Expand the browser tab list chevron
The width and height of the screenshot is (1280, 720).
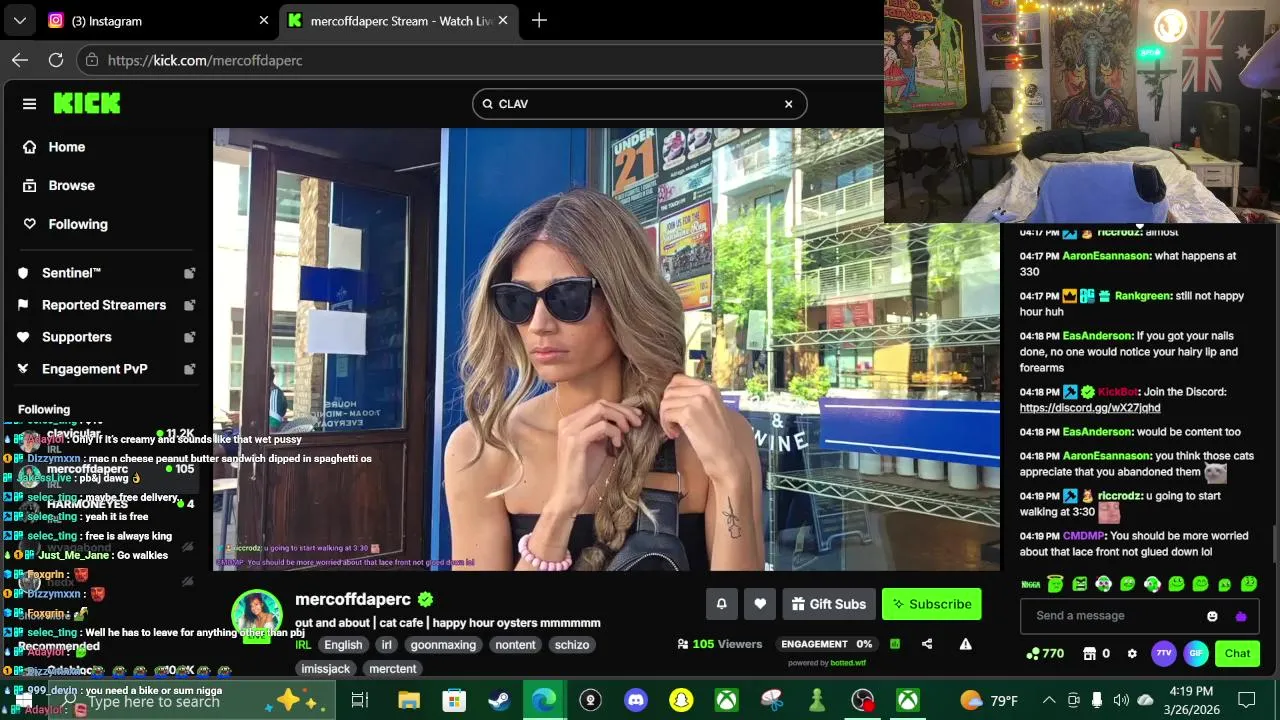coord(19,20)
